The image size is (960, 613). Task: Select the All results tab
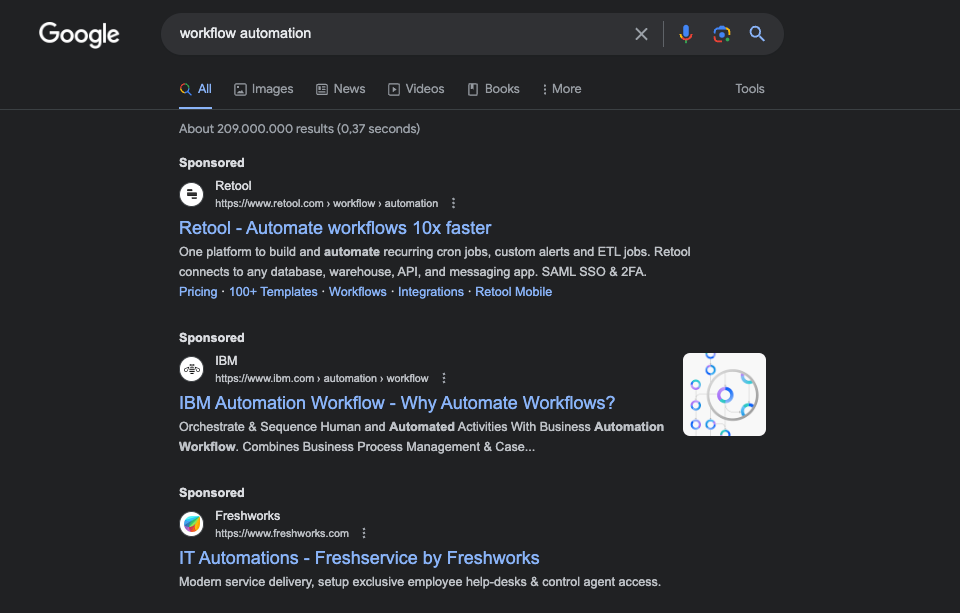pyautogui.click(x=195, y=89)
